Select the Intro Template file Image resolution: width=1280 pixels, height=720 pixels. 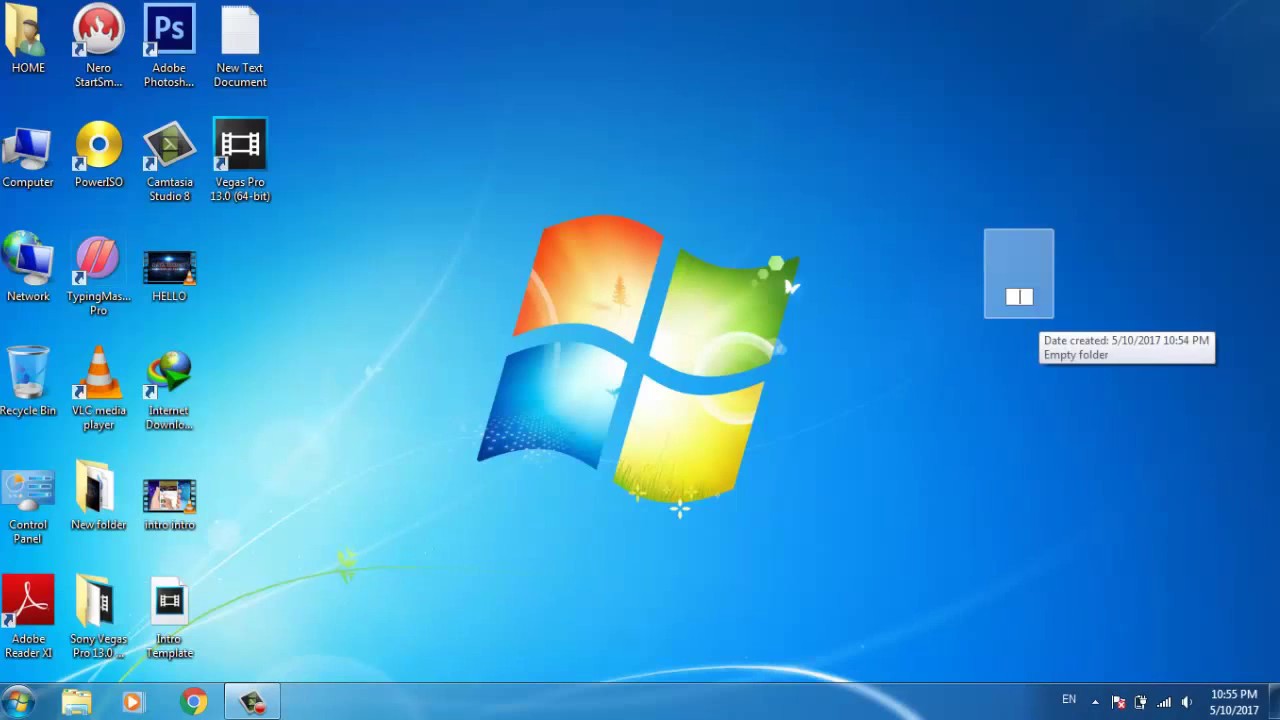[x=169, y=617]
